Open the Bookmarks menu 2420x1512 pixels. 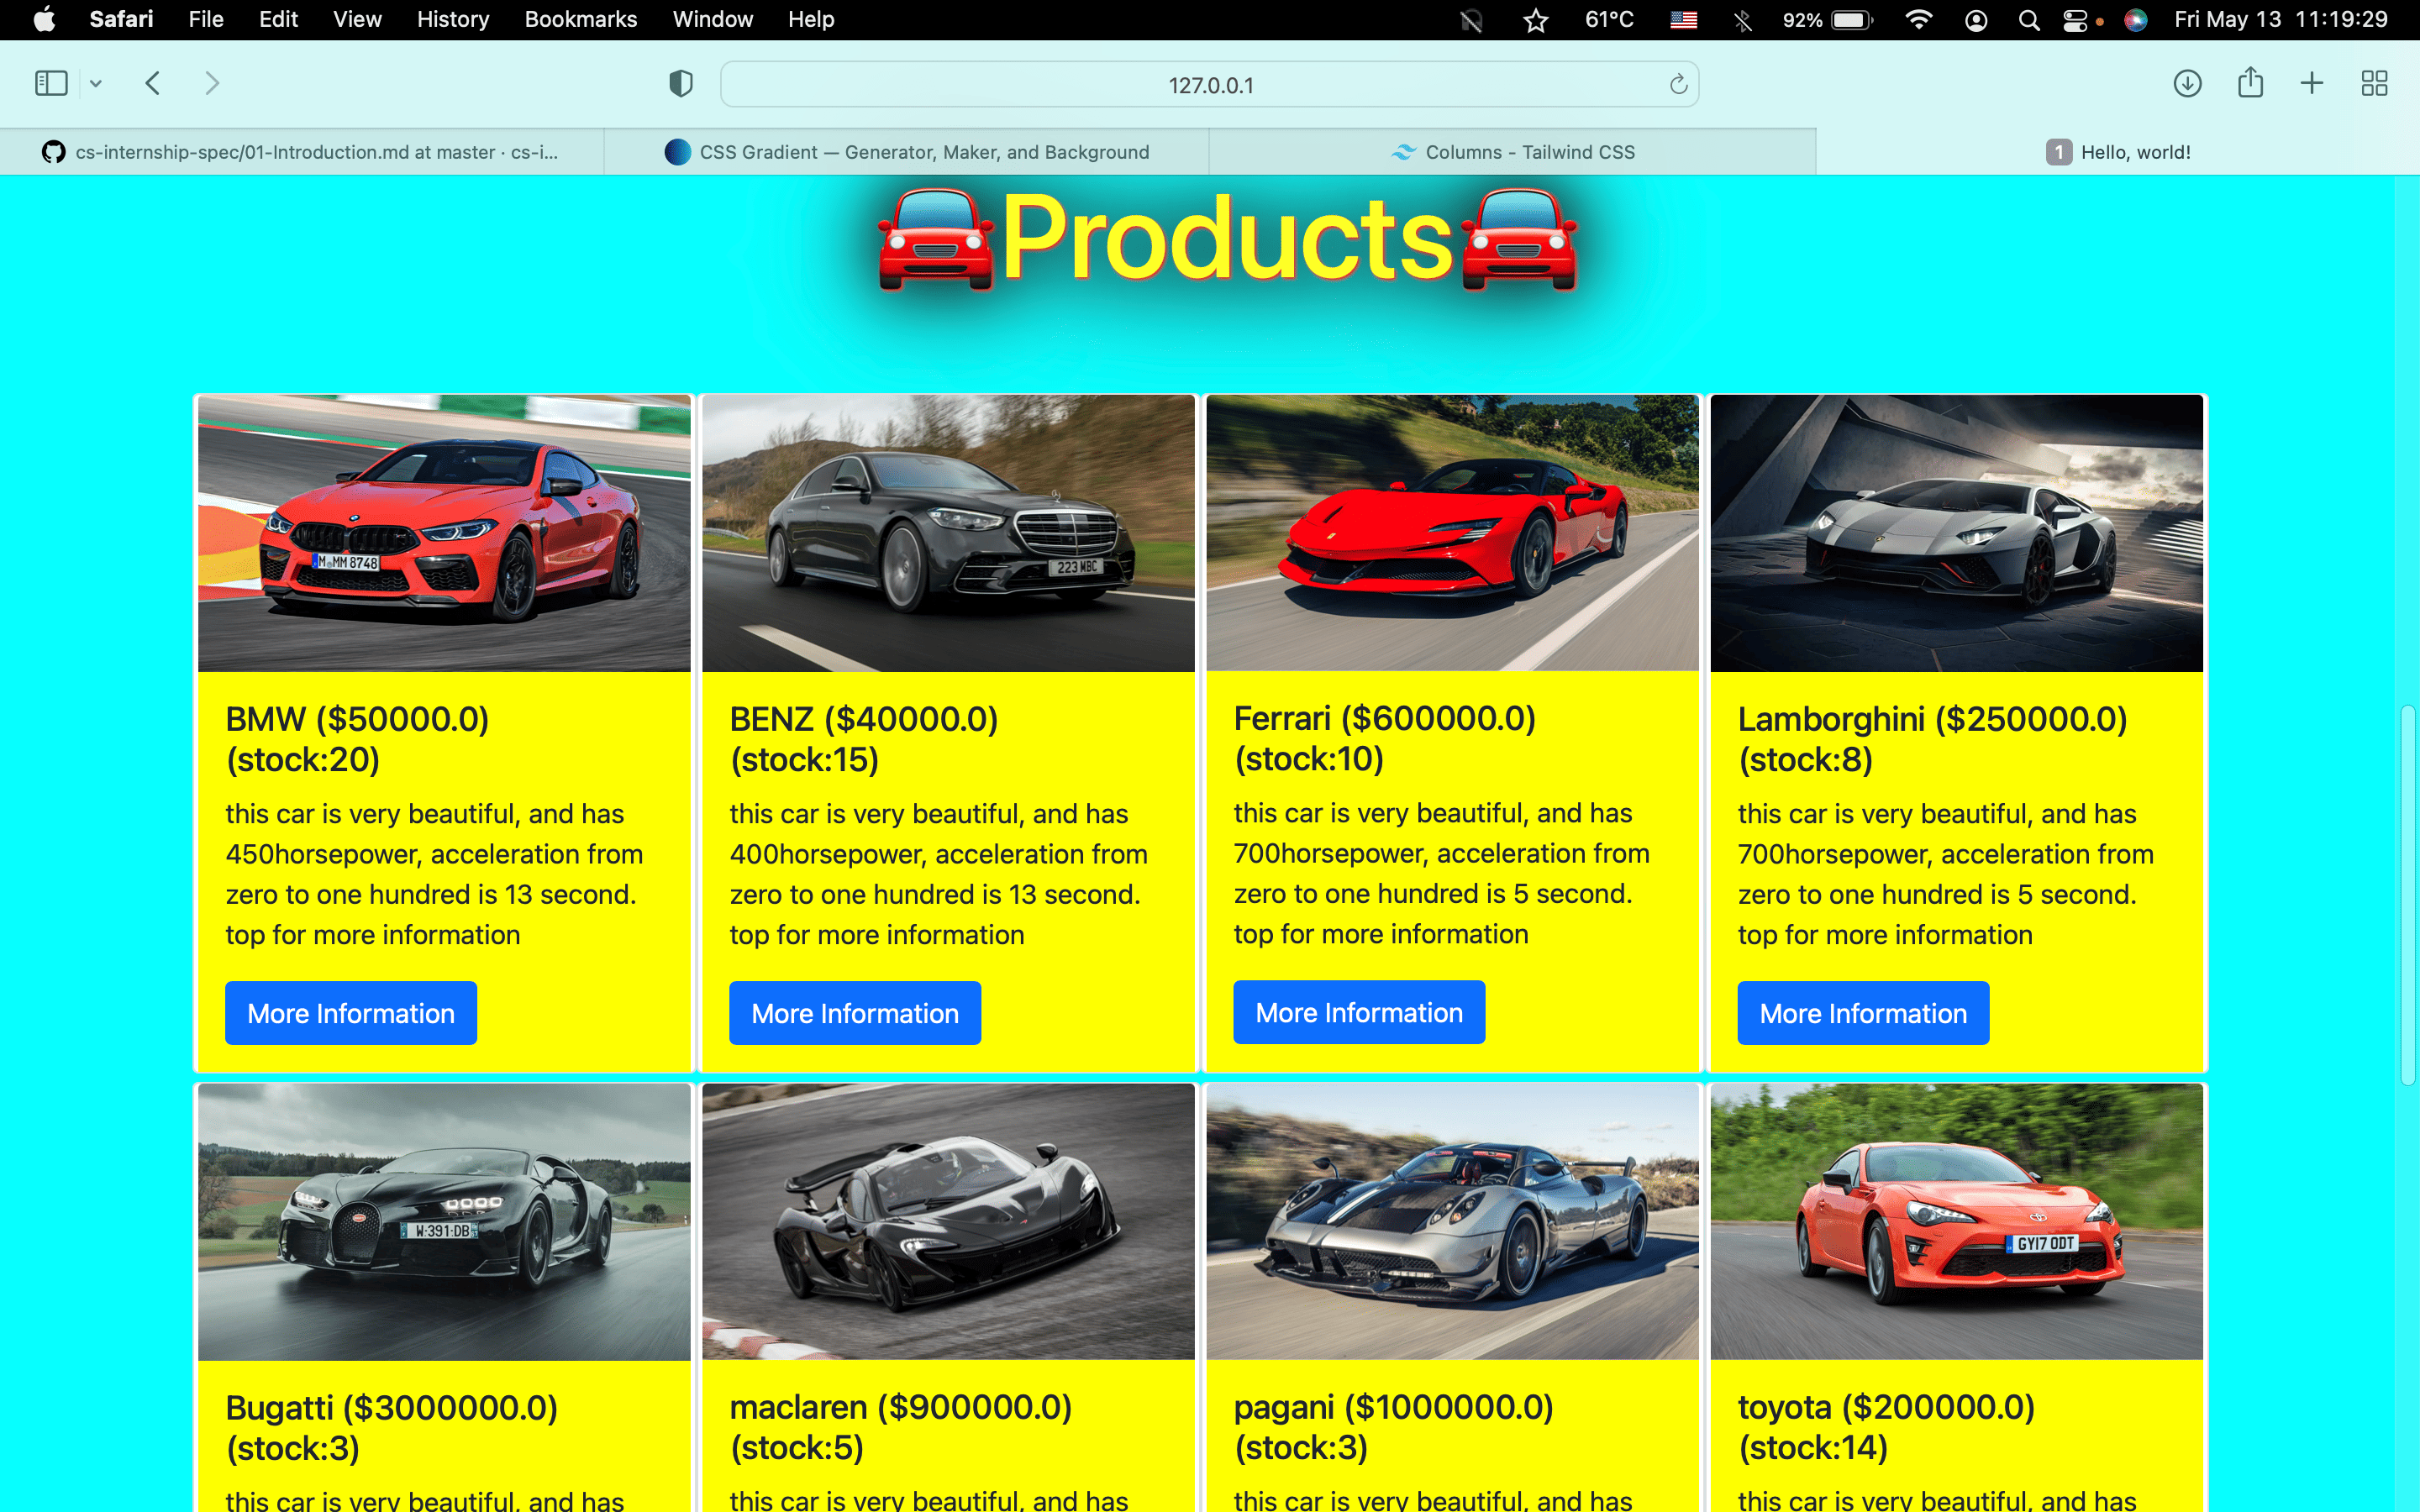(x=580, y=19)
